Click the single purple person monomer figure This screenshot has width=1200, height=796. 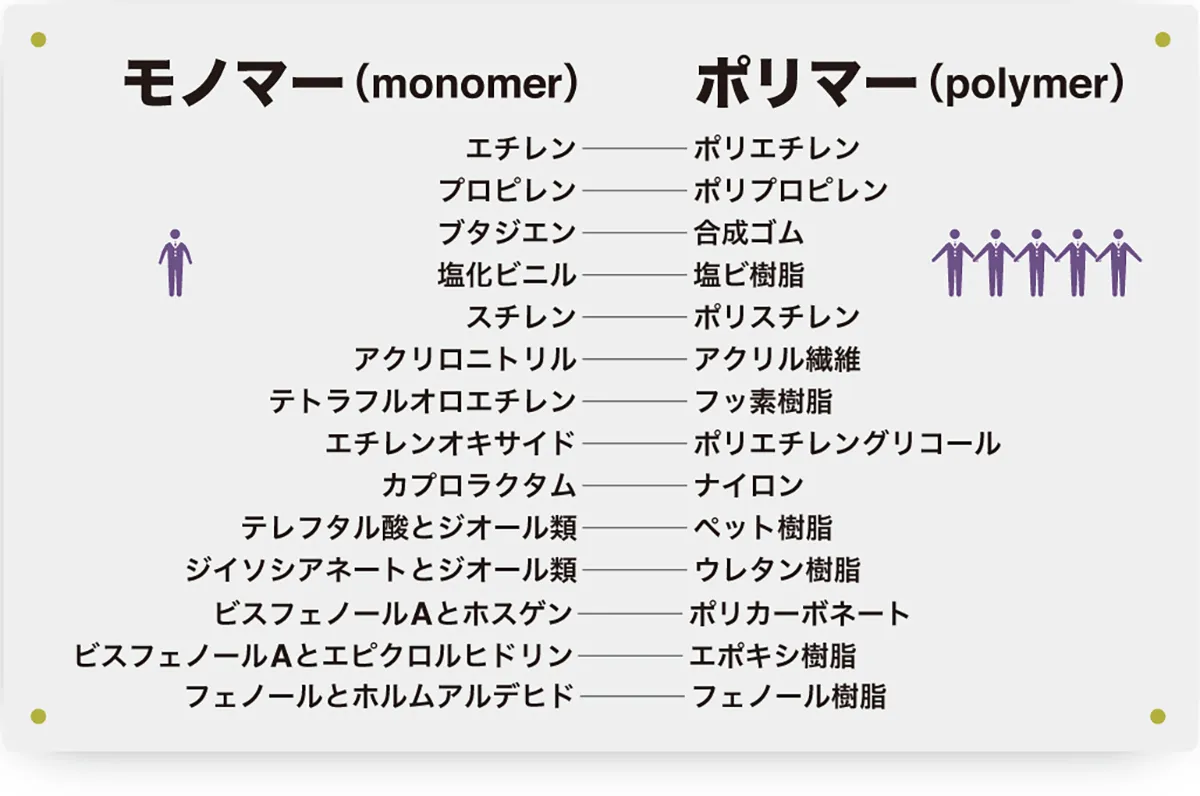(x=175, y=263)
